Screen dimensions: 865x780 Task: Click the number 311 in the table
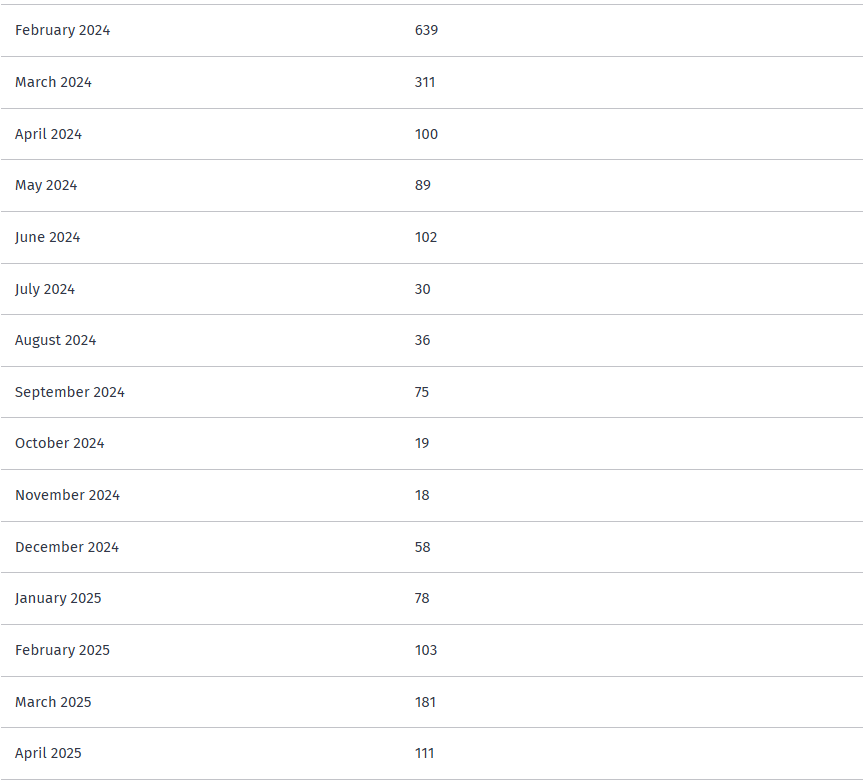tap(425, 82)
